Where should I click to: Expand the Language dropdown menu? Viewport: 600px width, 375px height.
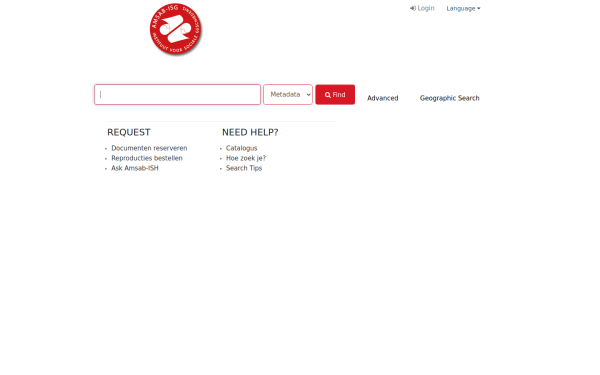pyautogui.click(x=463, y=8)
